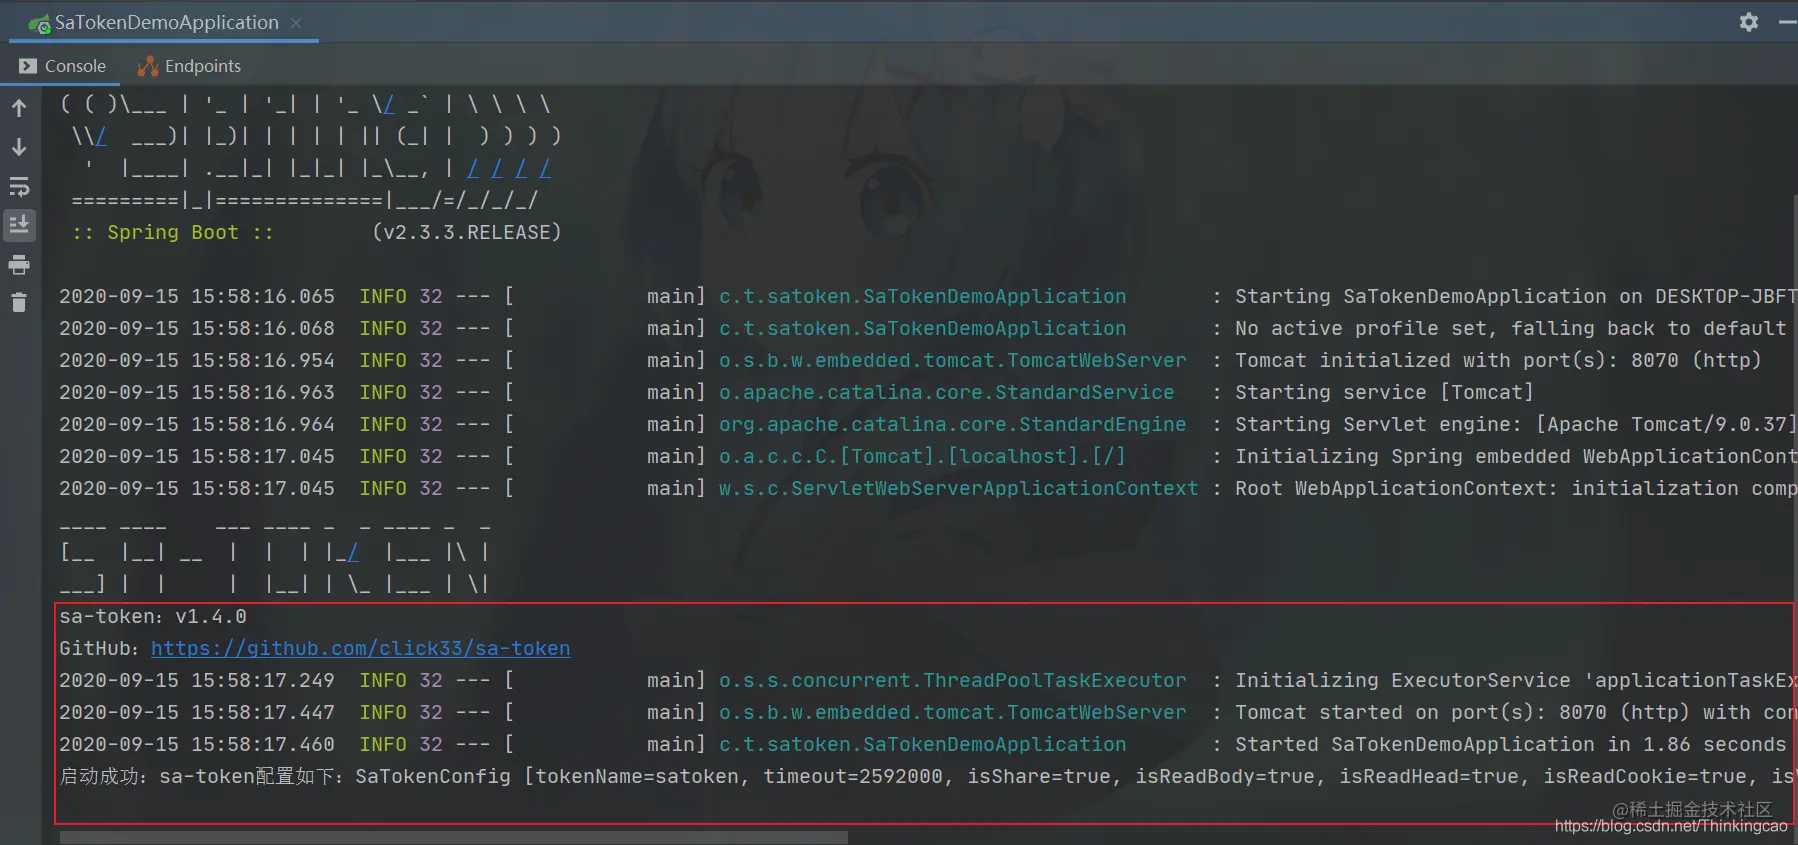1798x845 pixels.
Task: Click the Console tab terminal icon
Action: coord(28,66)
